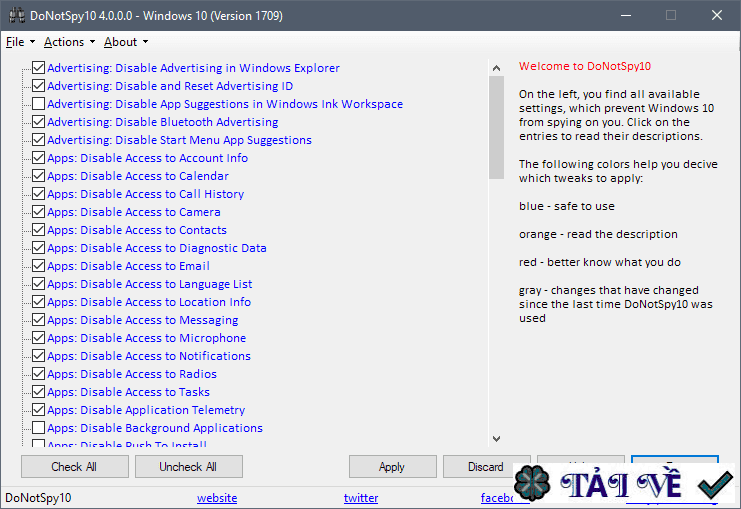Screen dimensions: 741x509
Task: Toggle Disable Access to Contacts checkbox
Action: click(39, 229)
